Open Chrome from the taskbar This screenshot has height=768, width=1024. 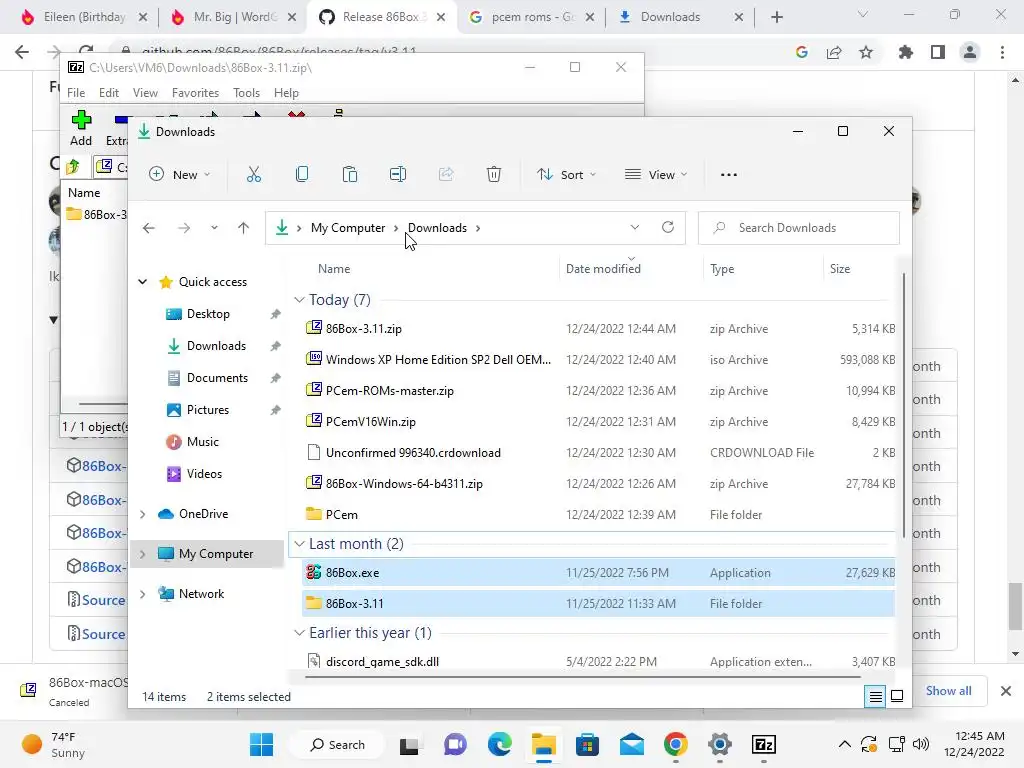(x=676, y=744)
